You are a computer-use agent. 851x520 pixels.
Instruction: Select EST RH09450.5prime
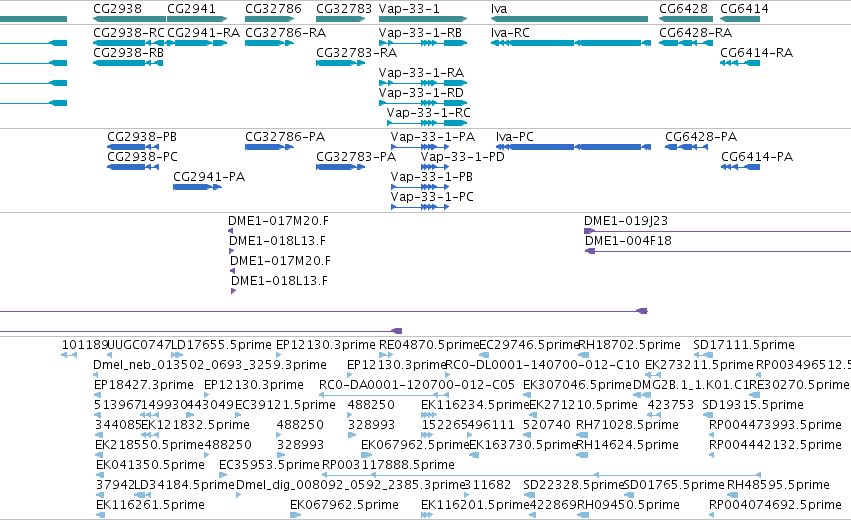pos(628,505)
